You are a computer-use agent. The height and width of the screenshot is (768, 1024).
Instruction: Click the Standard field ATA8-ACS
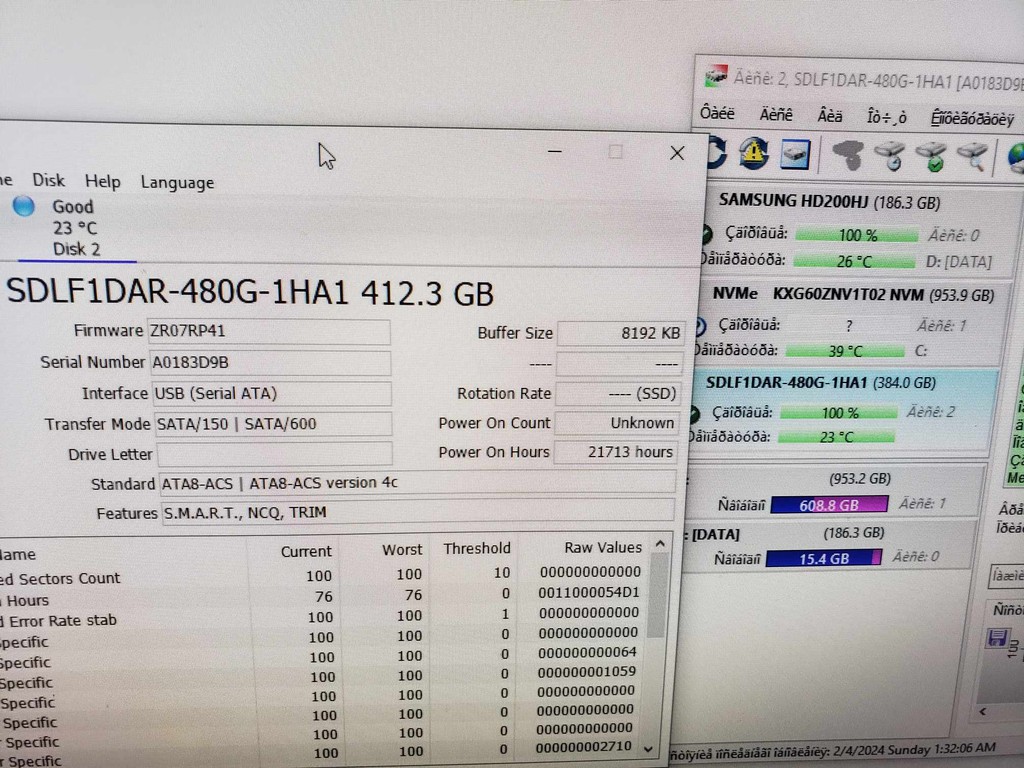click(417, 483)
